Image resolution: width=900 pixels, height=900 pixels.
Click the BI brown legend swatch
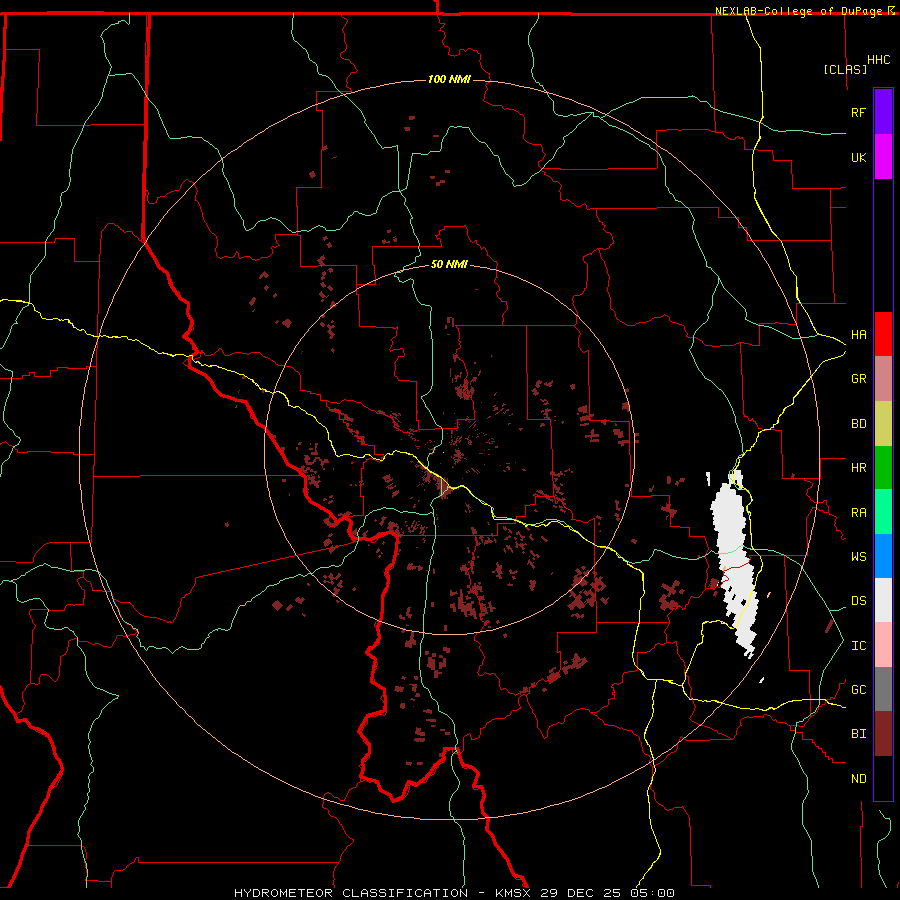click(883, 734)
